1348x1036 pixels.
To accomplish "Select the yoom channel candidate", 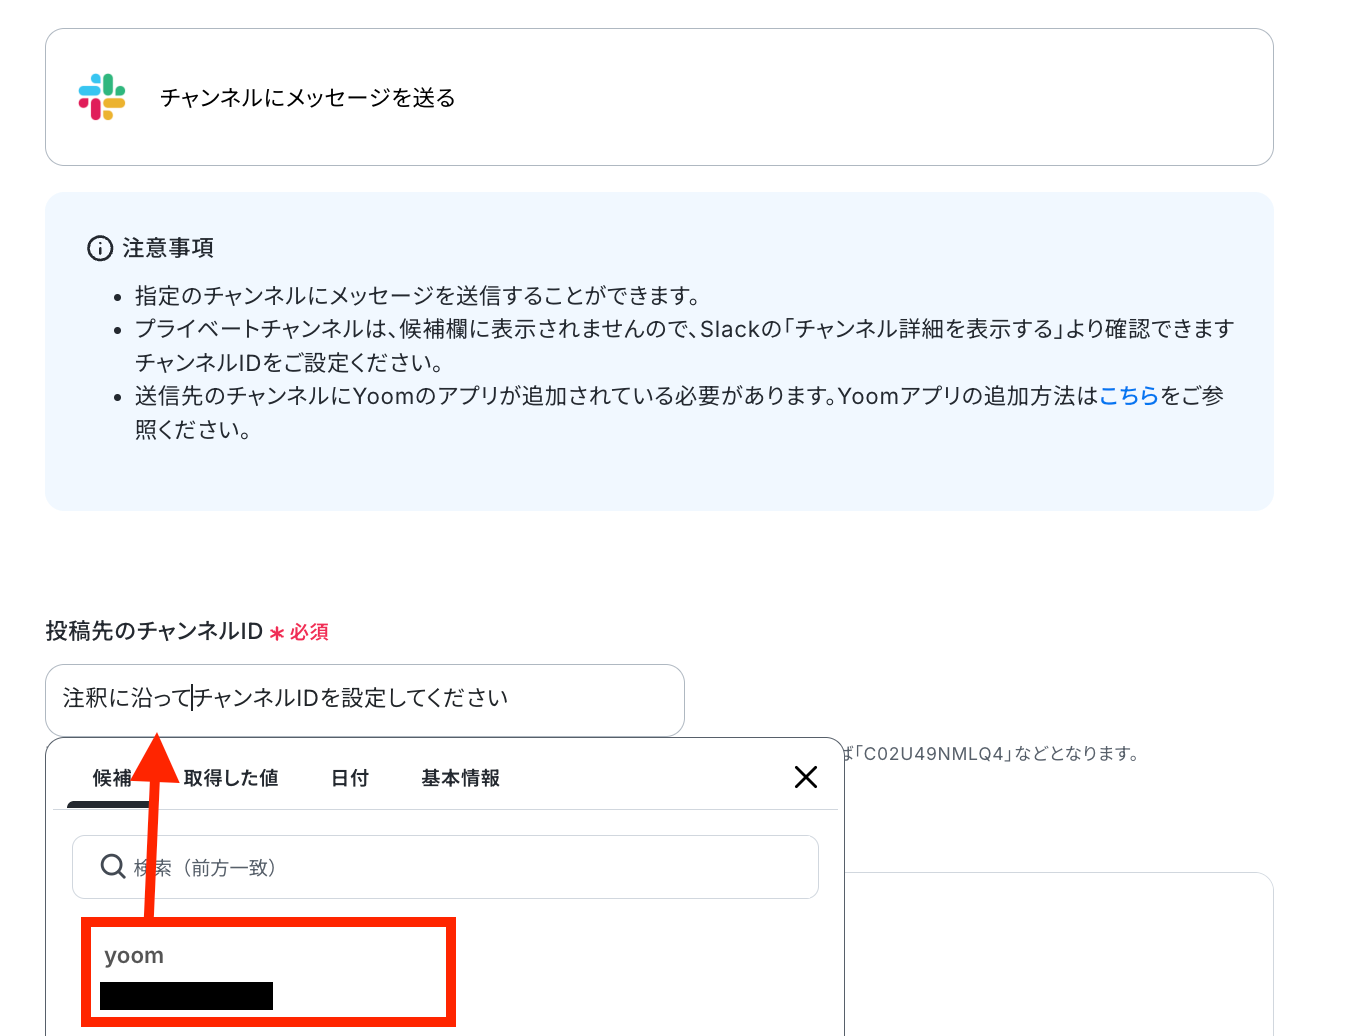I will [268, 972].
